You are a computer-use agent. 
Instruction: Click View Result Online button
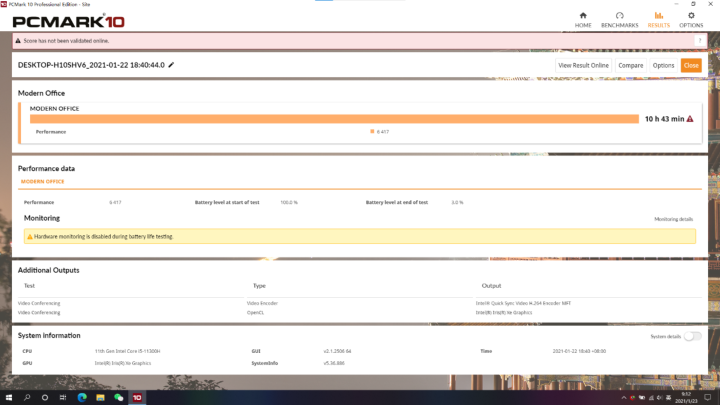pos(583,65)
